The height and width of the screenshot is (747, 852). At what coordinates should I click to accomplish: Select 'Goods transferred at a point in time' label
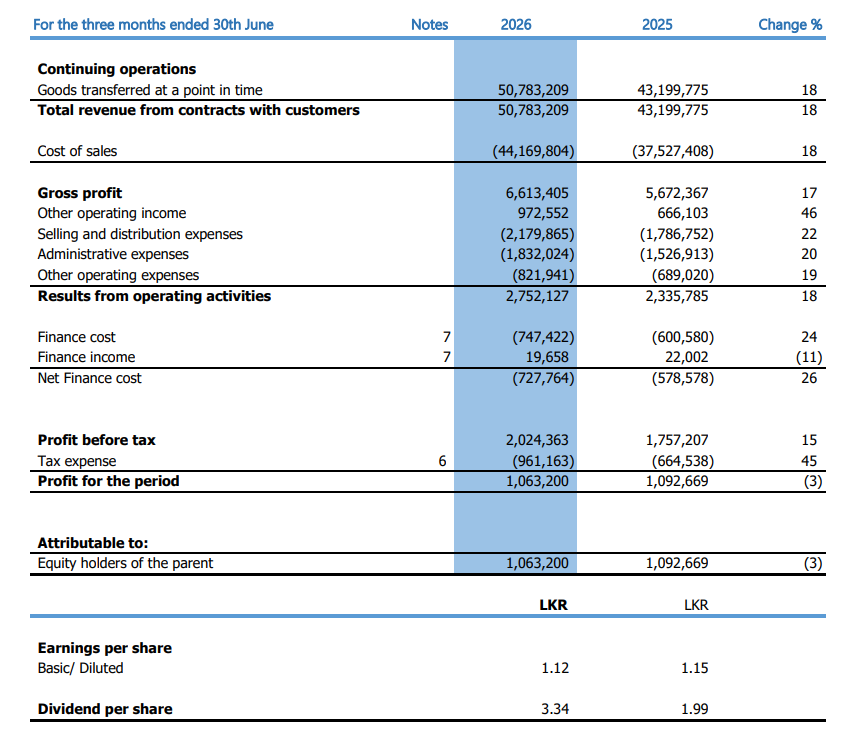(x=150, y=90)
